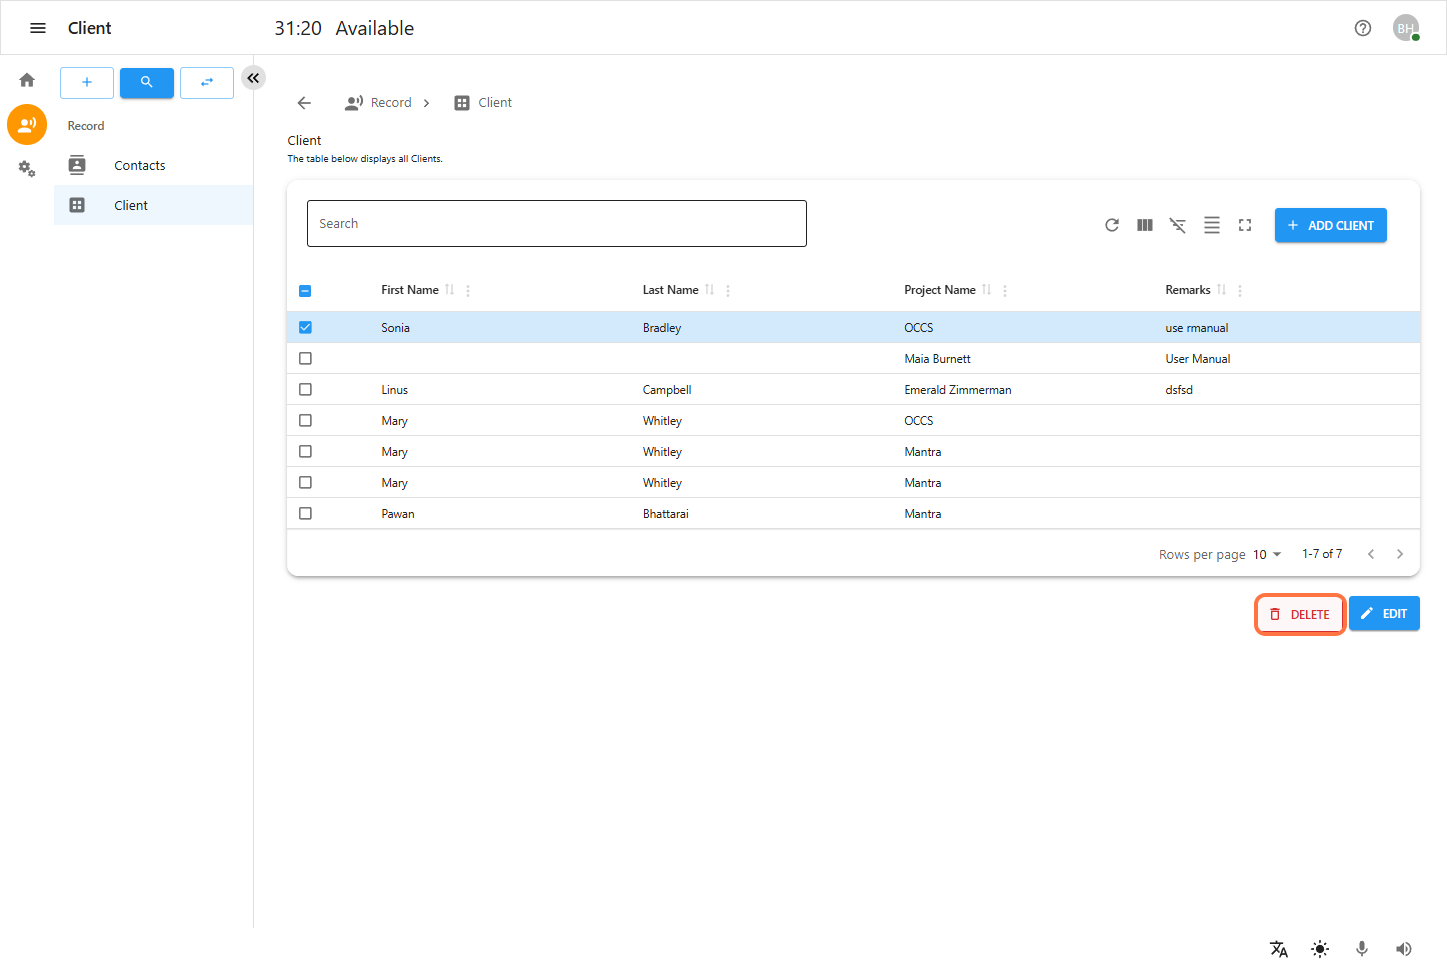Viewport: 1447px width, 970px height.
Task: Open First Name column options menu
Action: click(468, 291)
